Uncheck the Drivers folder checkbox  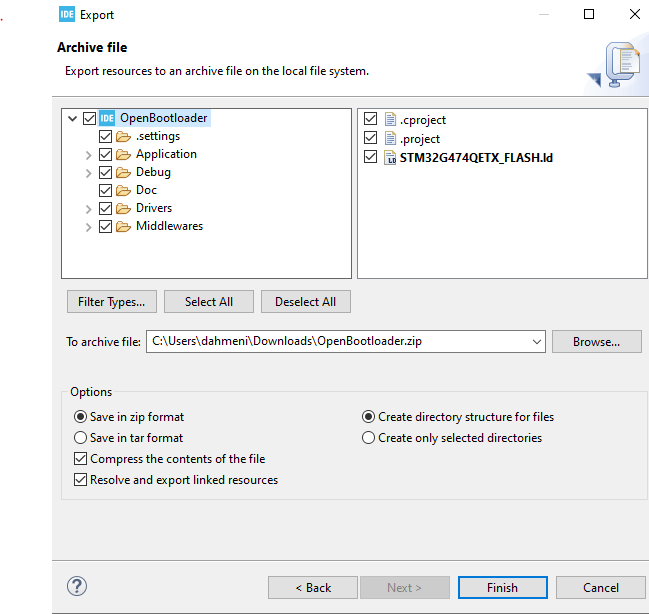click(x=106, y=208)
